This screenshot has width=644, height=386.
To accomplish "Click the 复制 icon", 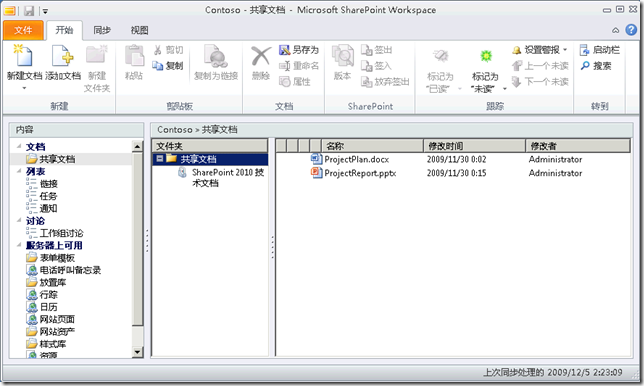I will coord(158,66).
